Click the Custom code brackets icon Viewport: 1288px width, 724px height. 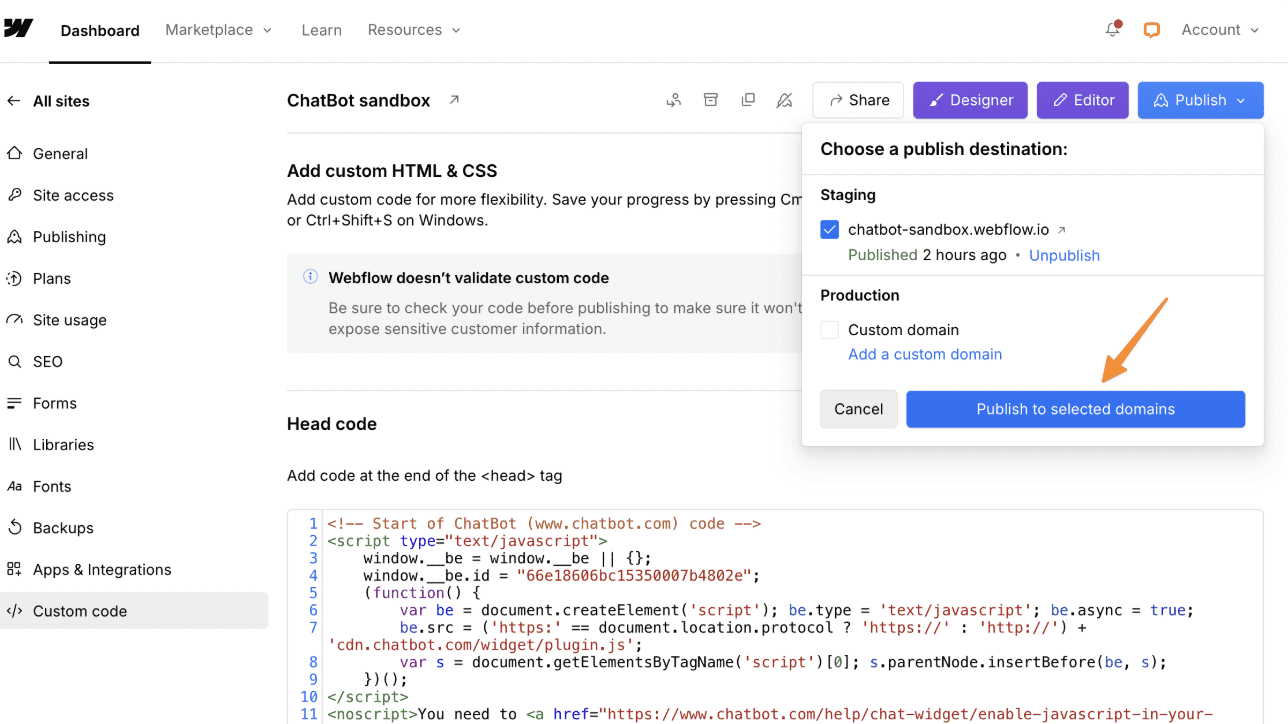[14, 611]
